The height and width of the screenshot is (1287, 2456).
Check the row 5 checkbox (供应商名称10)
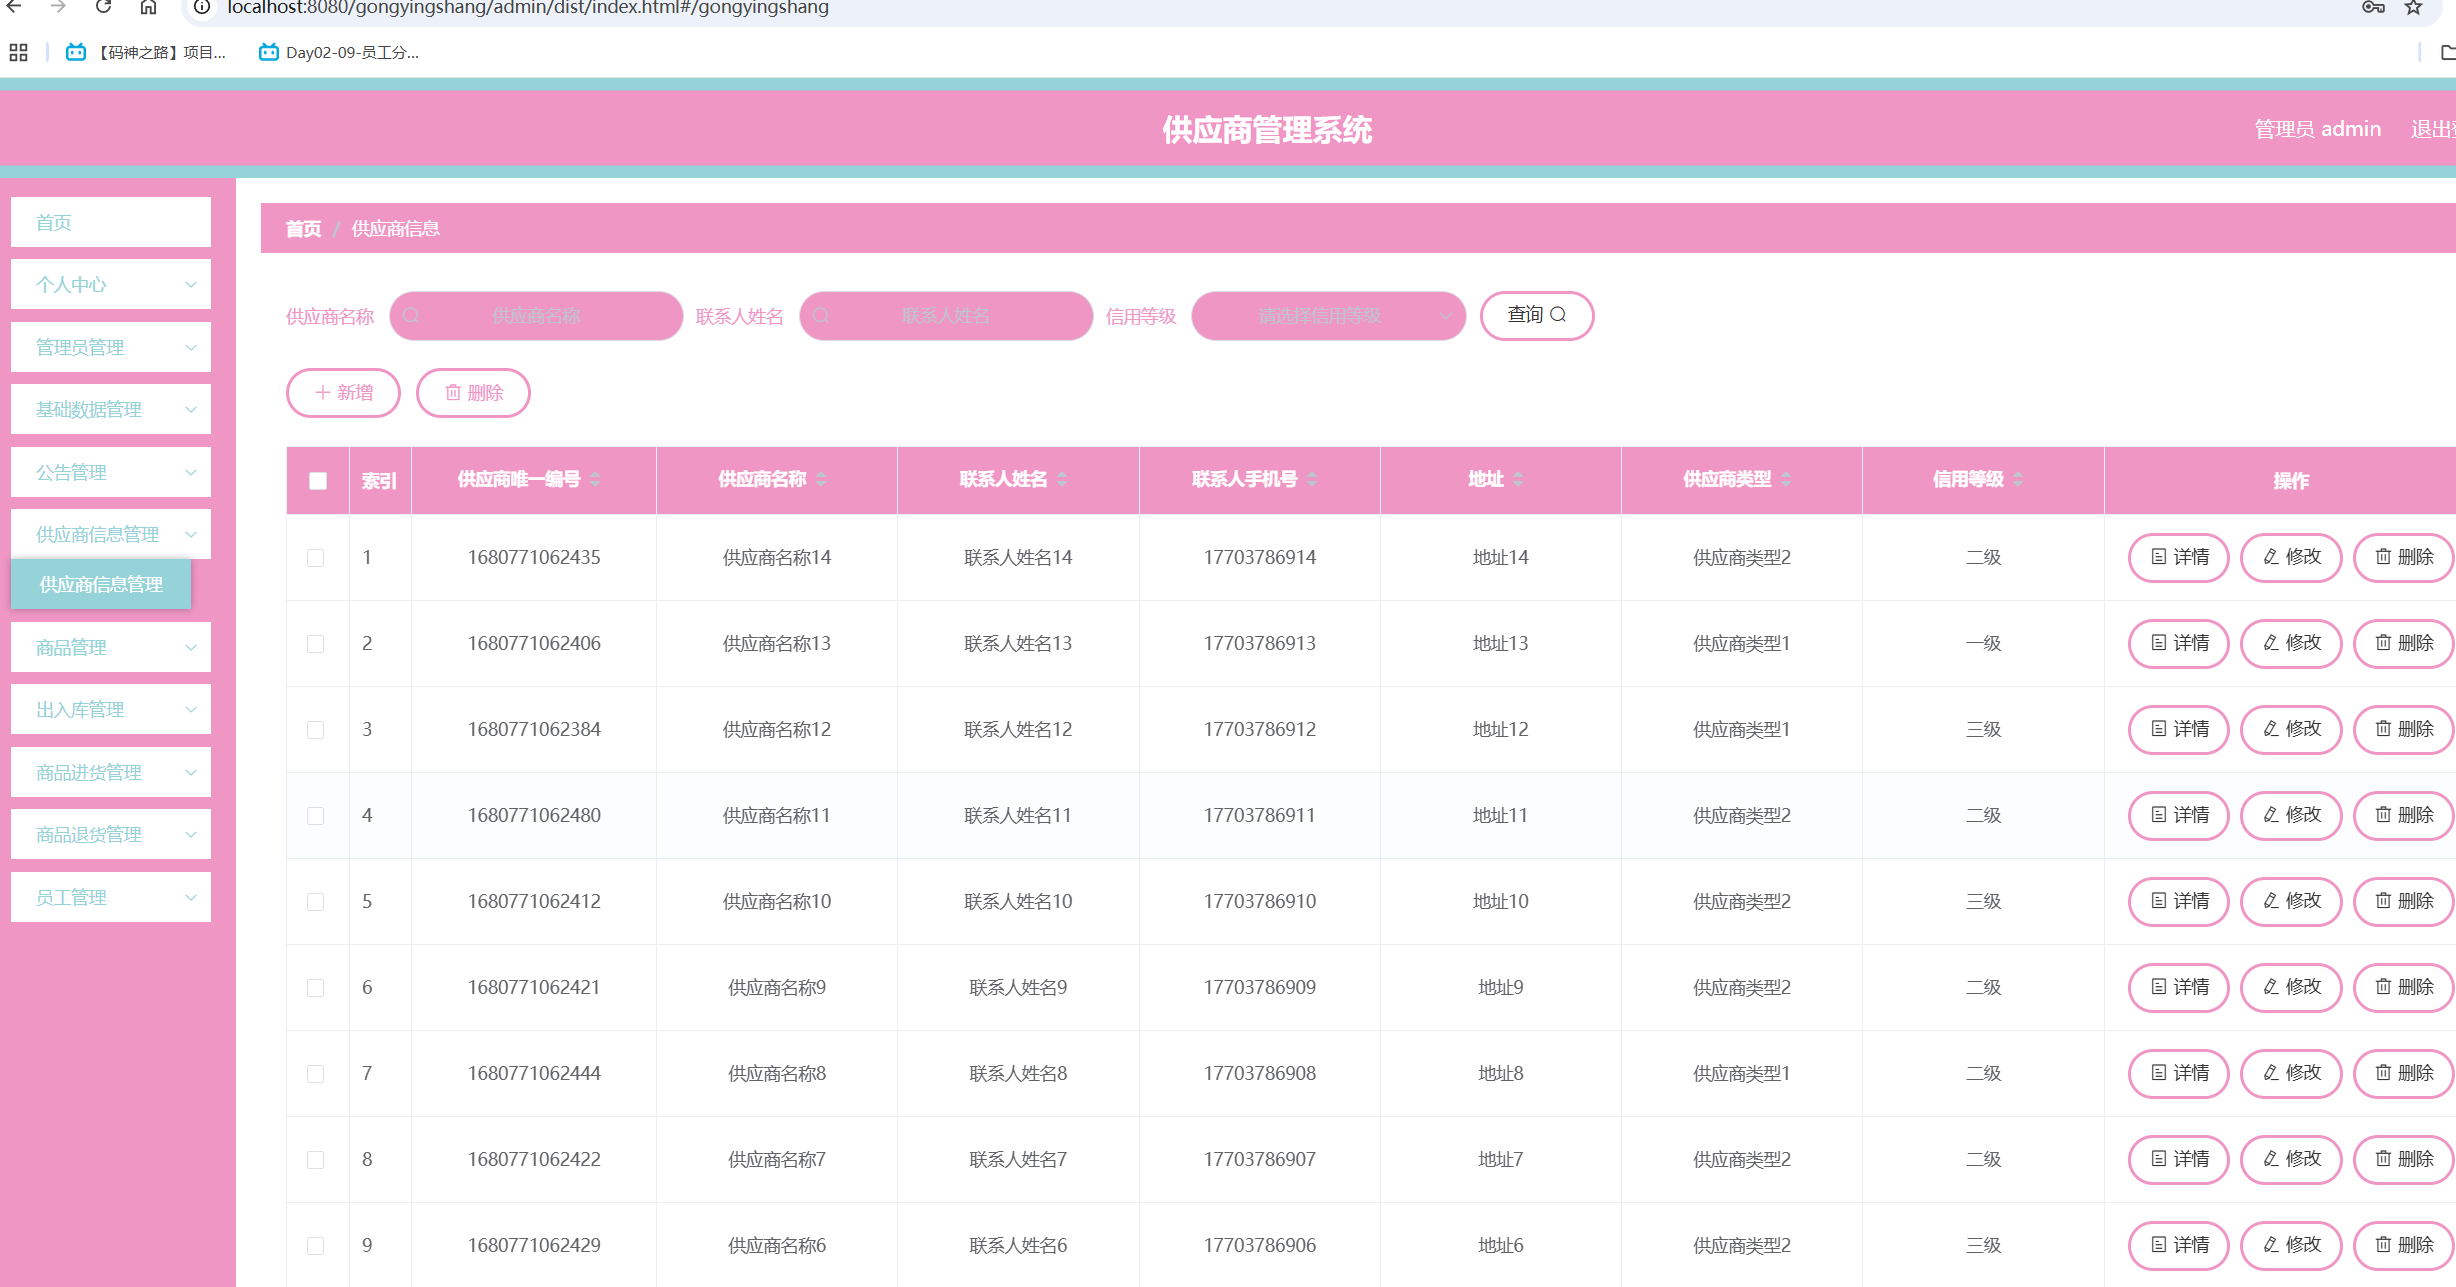pos(315,902)
